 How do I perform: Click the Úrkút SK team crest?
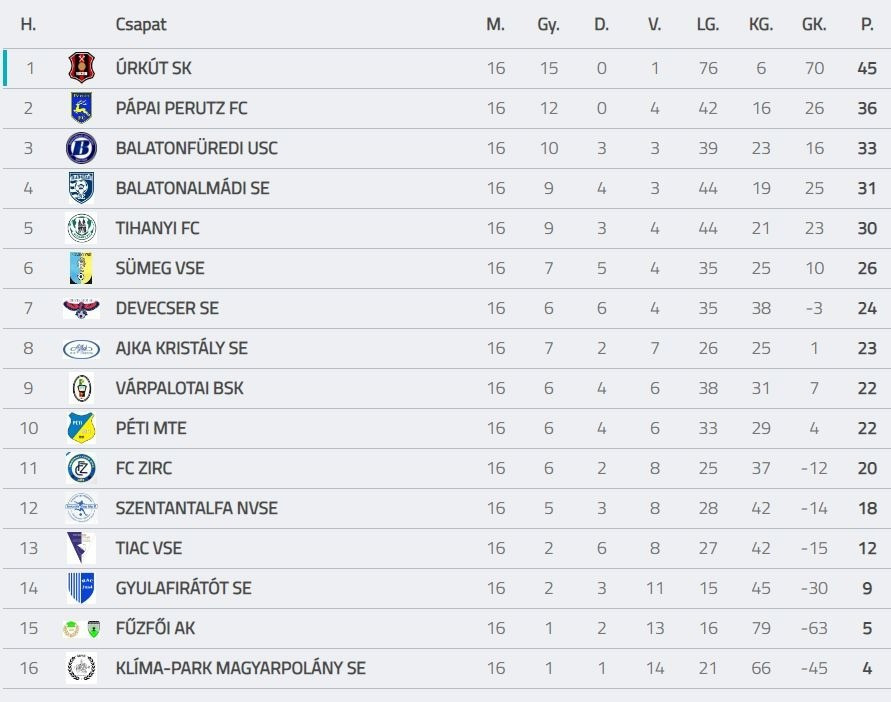[81, 68]
